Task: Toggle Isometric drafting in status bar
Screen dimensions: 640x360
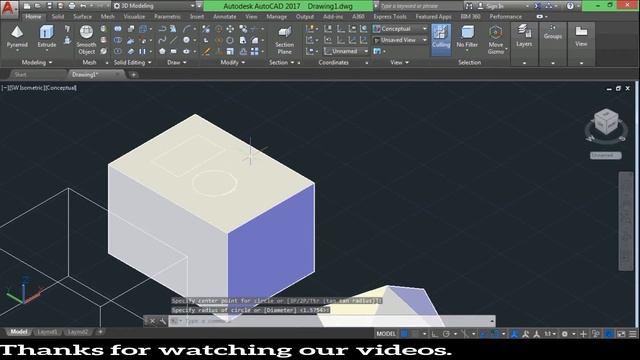Action: [465, 334]
